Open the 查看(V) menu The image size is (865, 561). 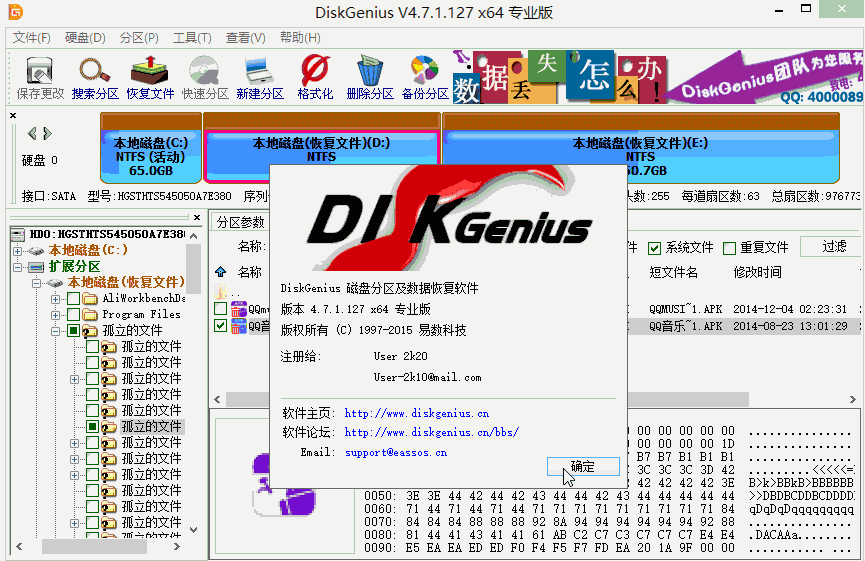coord(245,38)
